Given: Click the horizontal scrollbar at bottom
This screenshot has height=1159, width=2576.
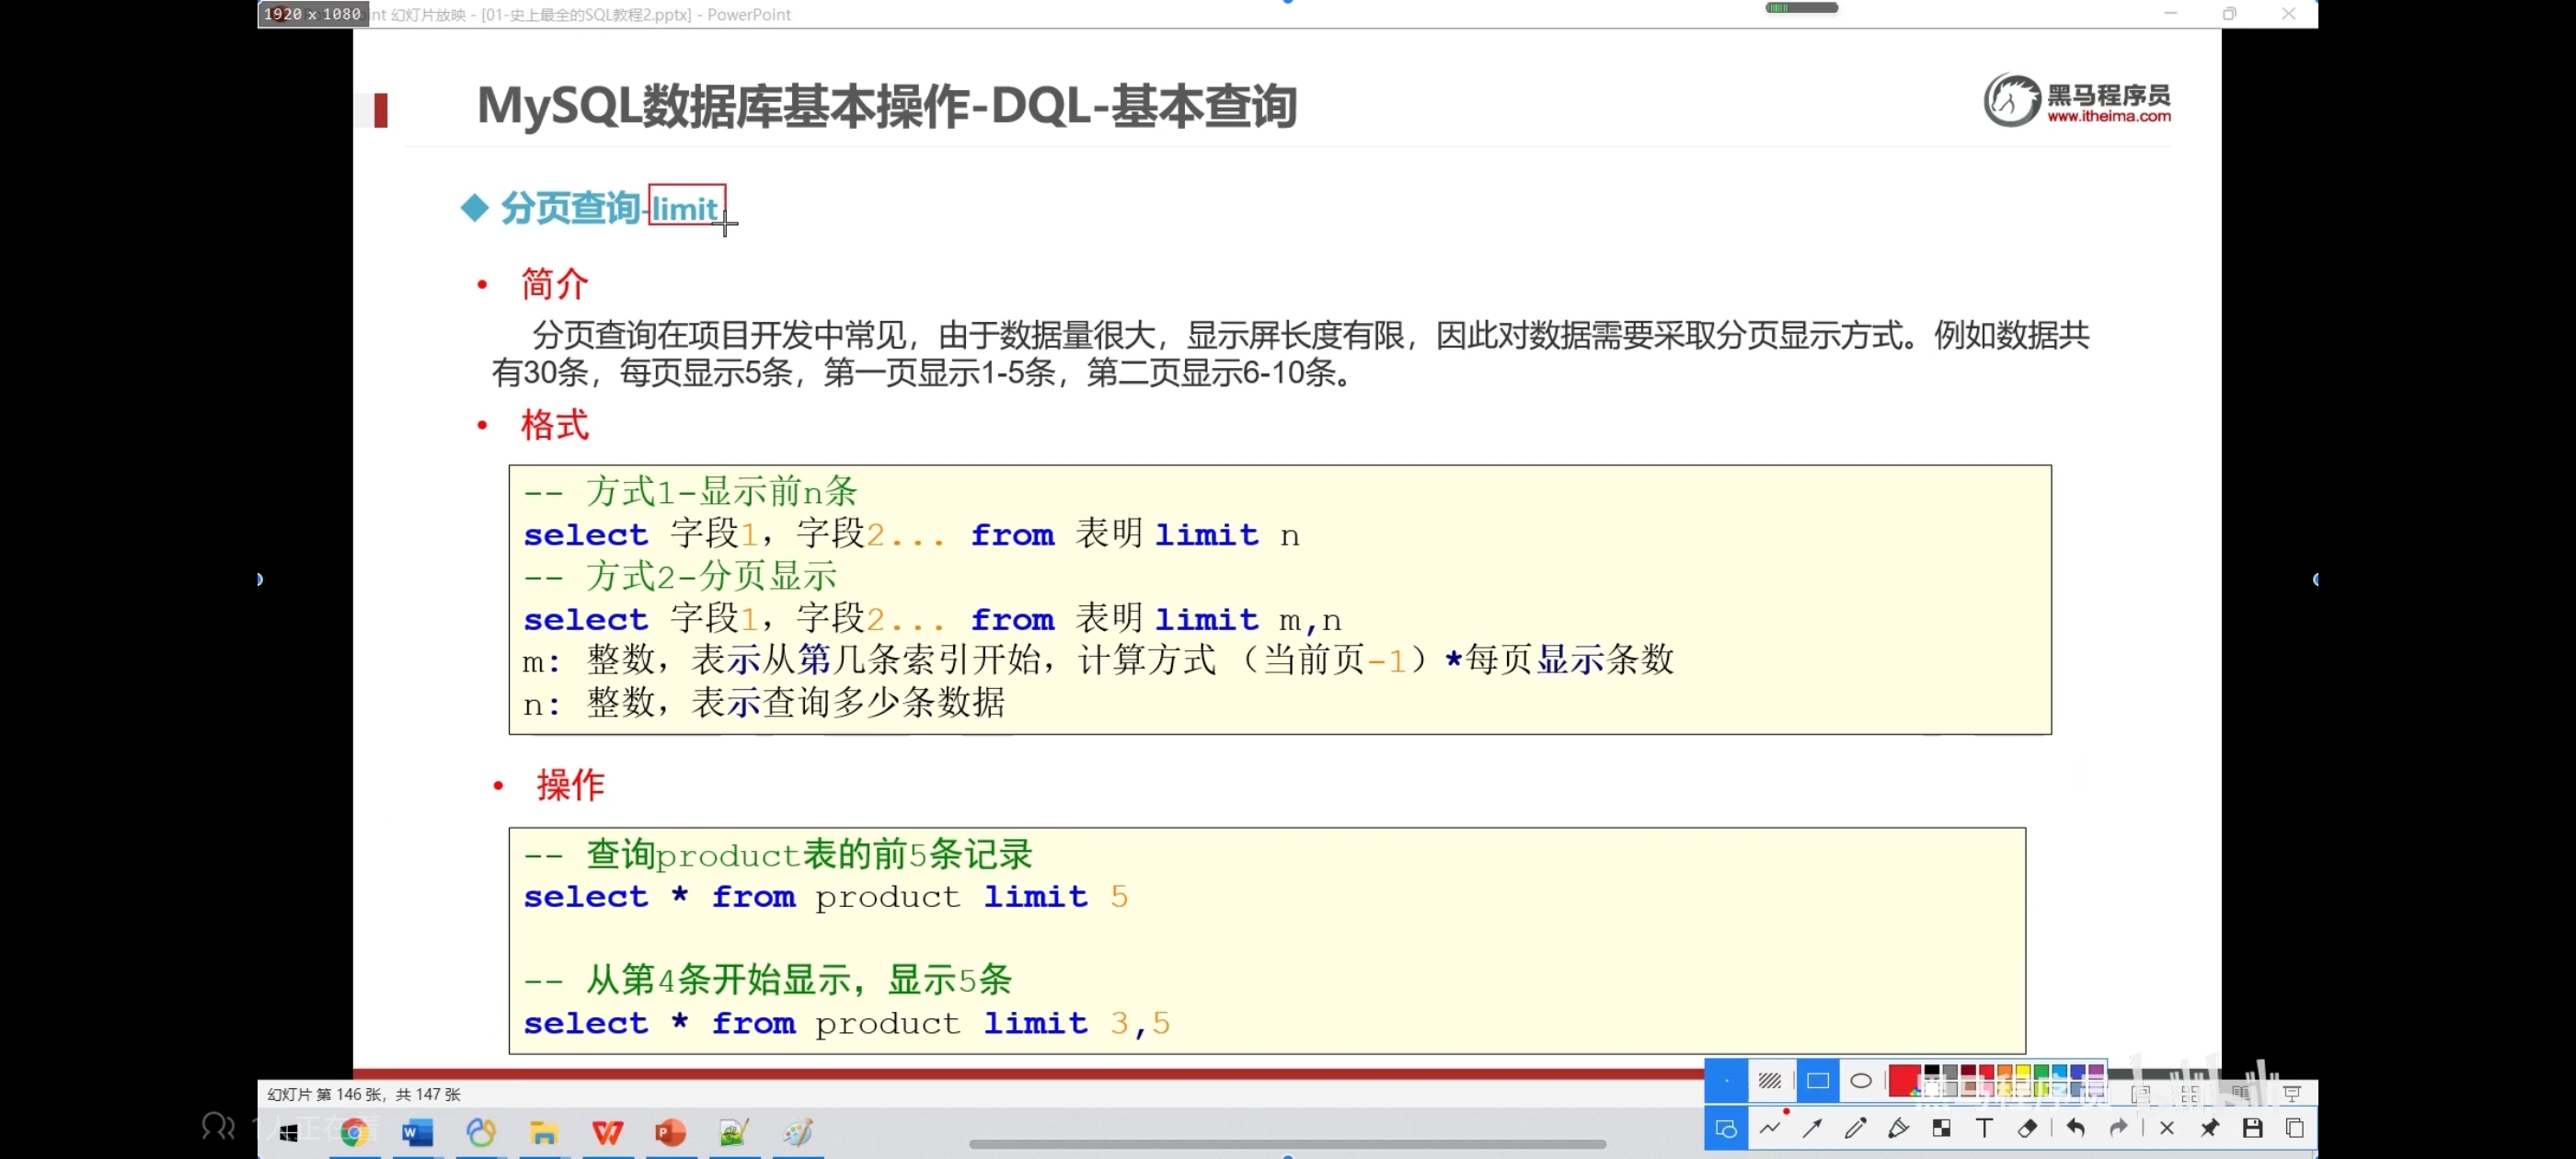Looking at the screenshot, I should [x=1287, y=1144].
